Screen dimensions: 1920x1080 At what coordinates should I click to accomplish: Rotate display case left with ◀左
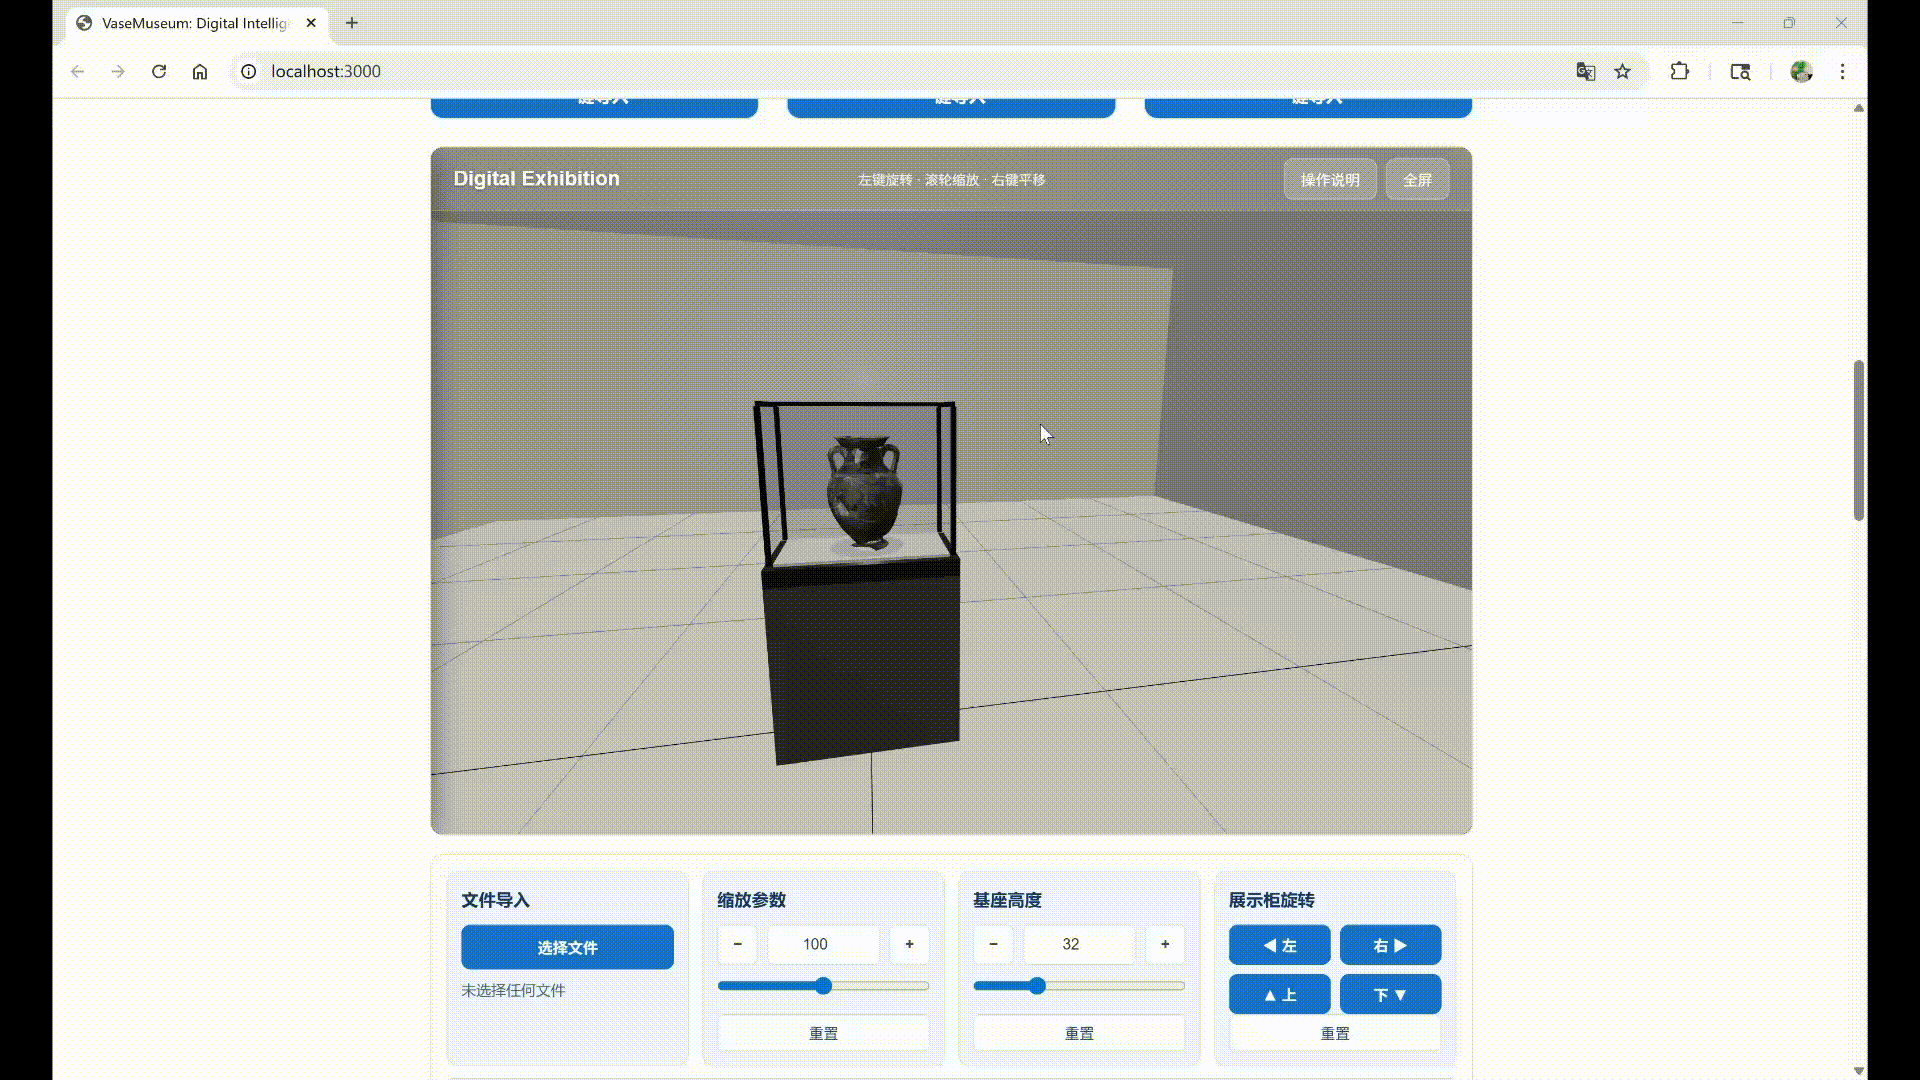[1279, 945]
